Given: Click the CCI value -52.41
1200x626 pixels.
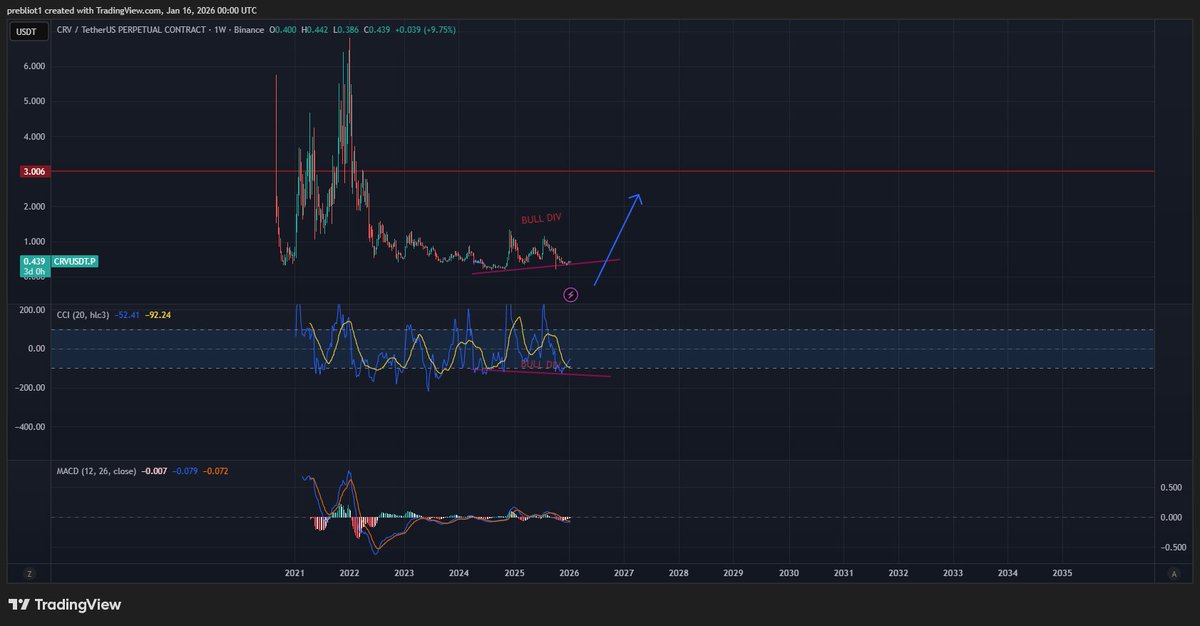Looking at the screenshot, I should pos(128,314).
